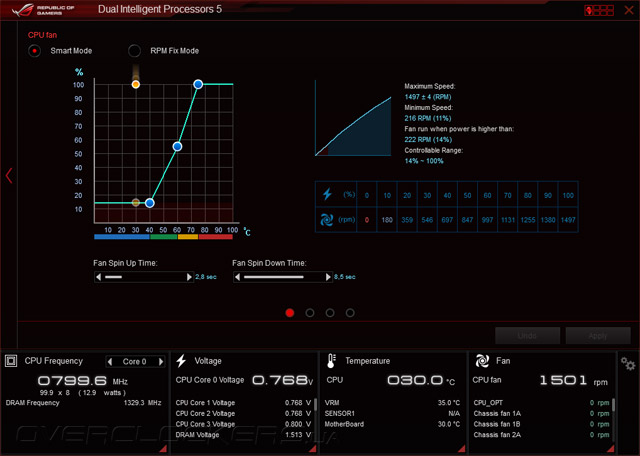This screenshot has height=456, width=640.
Task: Click the 180 rpm table cell
Action: (x=387, y=220)
